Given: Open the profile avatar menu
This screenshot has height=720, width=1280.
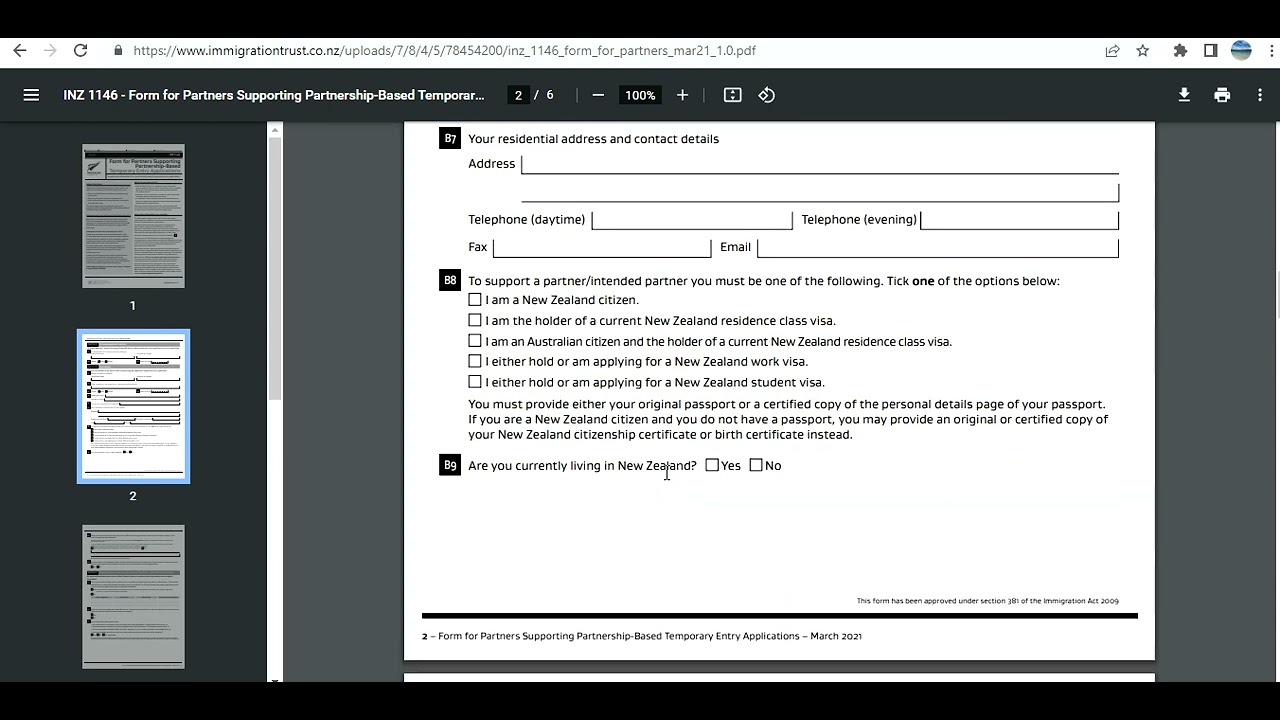Looking at the screenshot, I should point(1241,51).
